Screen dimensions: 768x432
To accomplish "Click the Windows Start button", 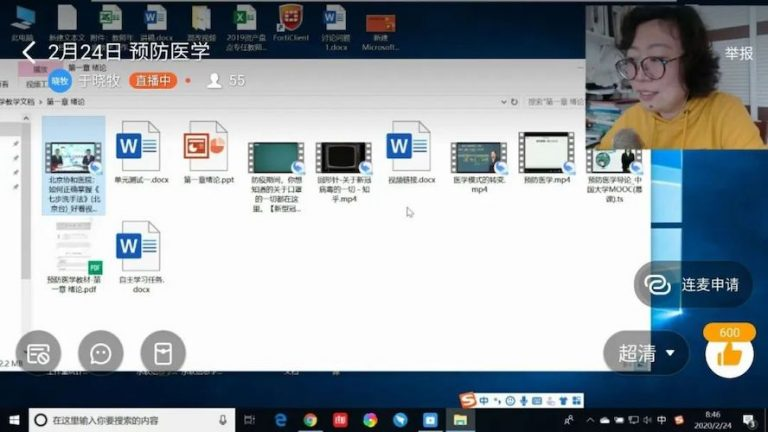I will pyautogui.click(x=14, y=420).
